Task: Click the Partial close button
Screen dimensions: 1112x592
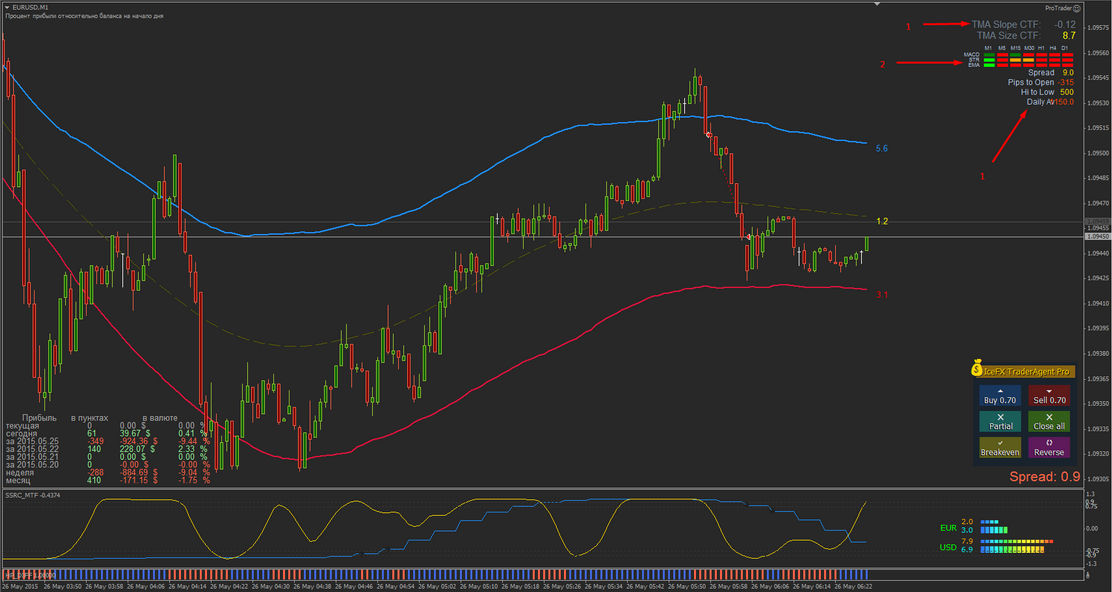Action: coord(1000,422)
